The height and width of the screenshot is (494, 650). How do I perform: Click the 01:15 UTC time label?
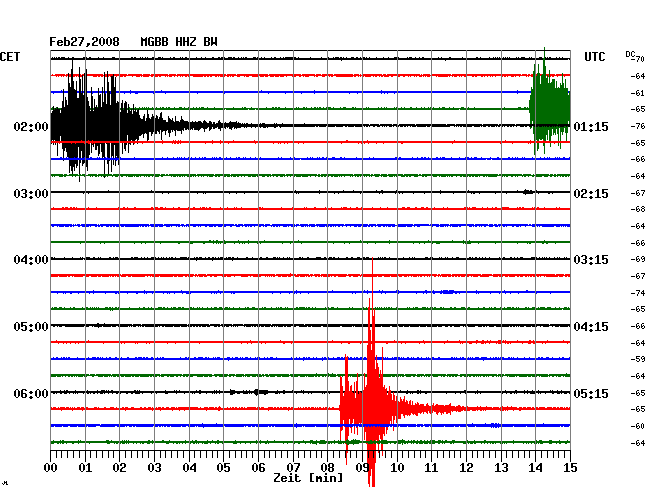(591, 126)
